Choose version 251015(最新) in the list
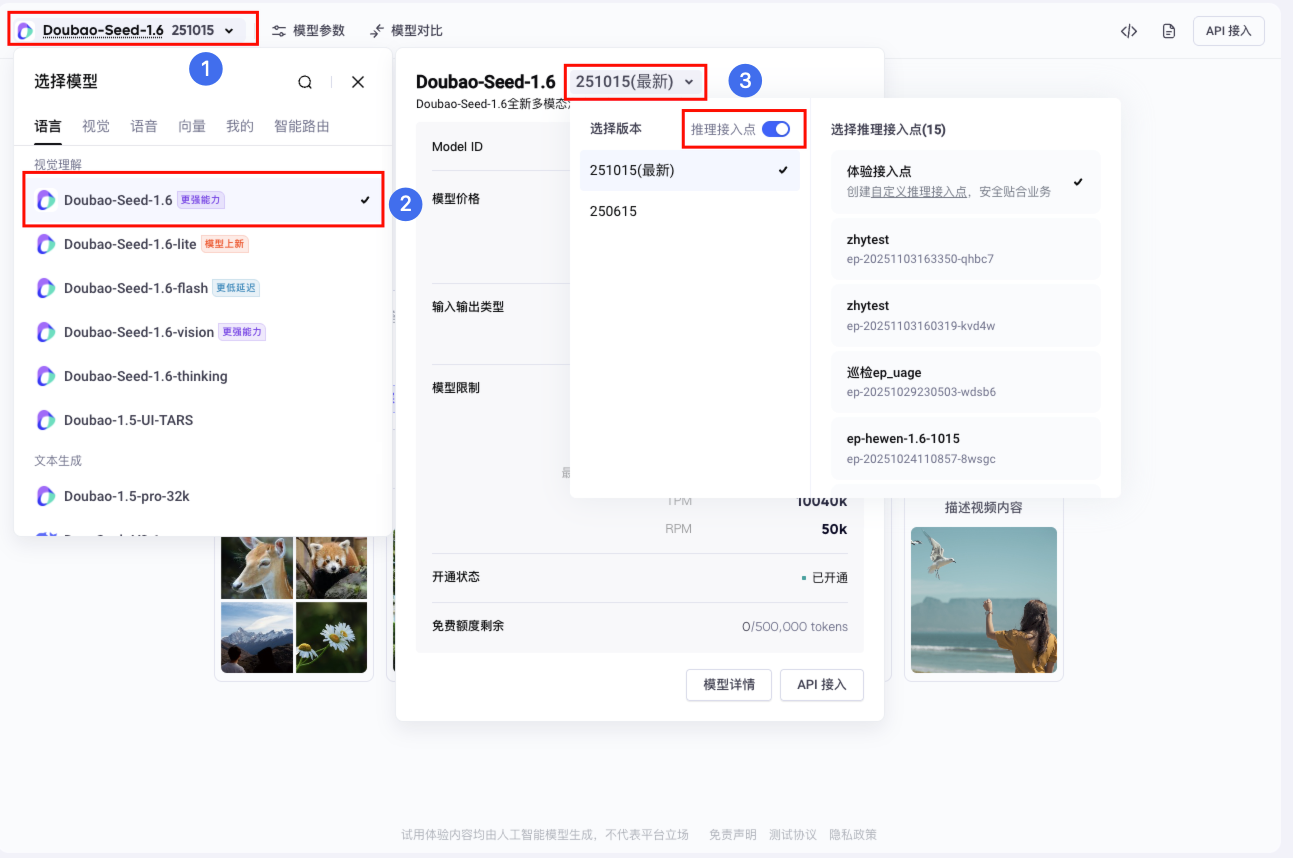 click(x=690, y=170)
